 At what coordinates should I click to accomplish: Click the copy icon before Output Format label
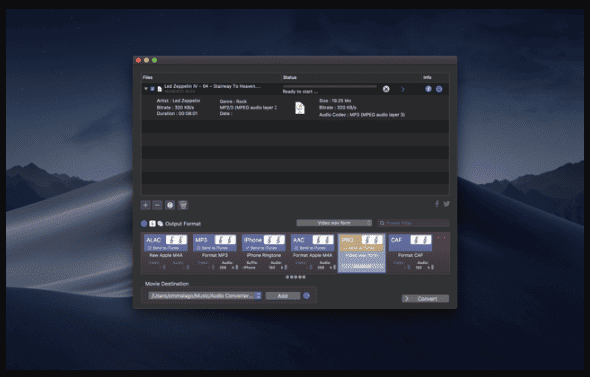click(160, 223)
